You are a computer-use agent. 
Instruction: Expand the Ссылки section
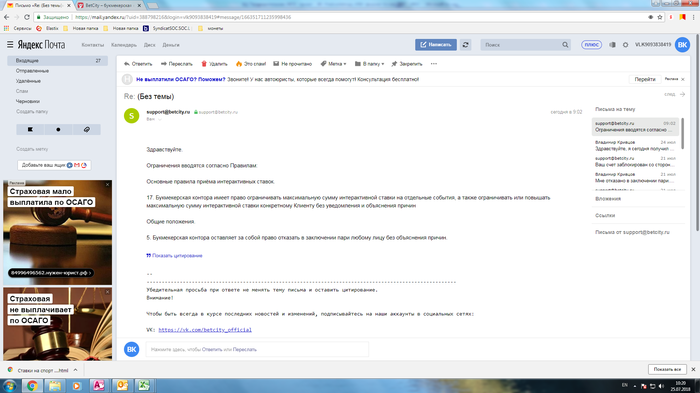coord(605,215)
